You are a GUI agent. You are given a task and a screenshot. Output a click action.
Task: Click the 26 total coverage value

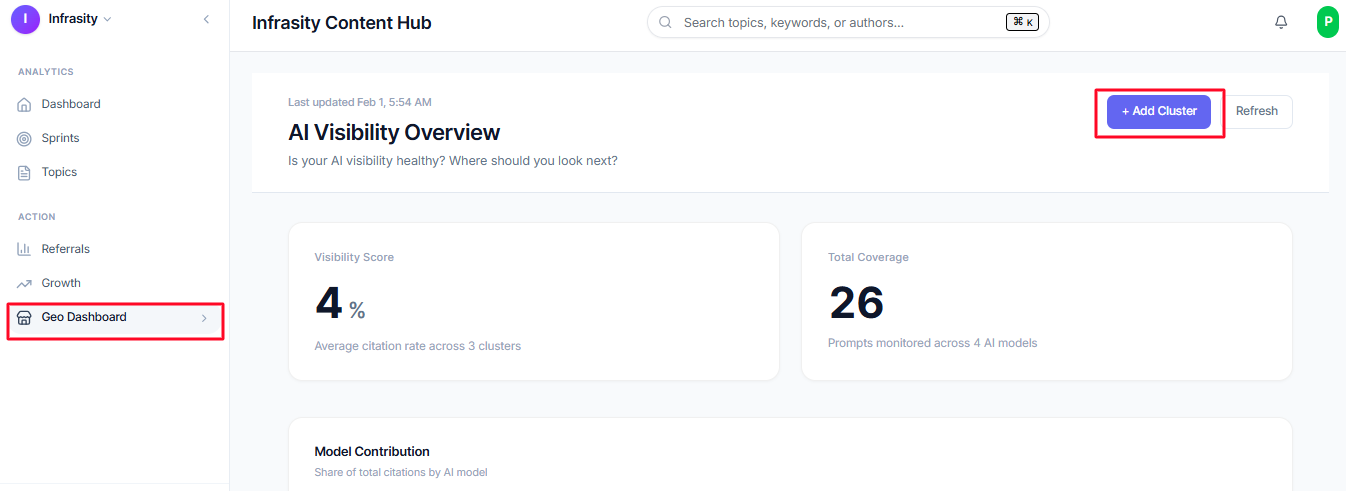click(857, 303)
